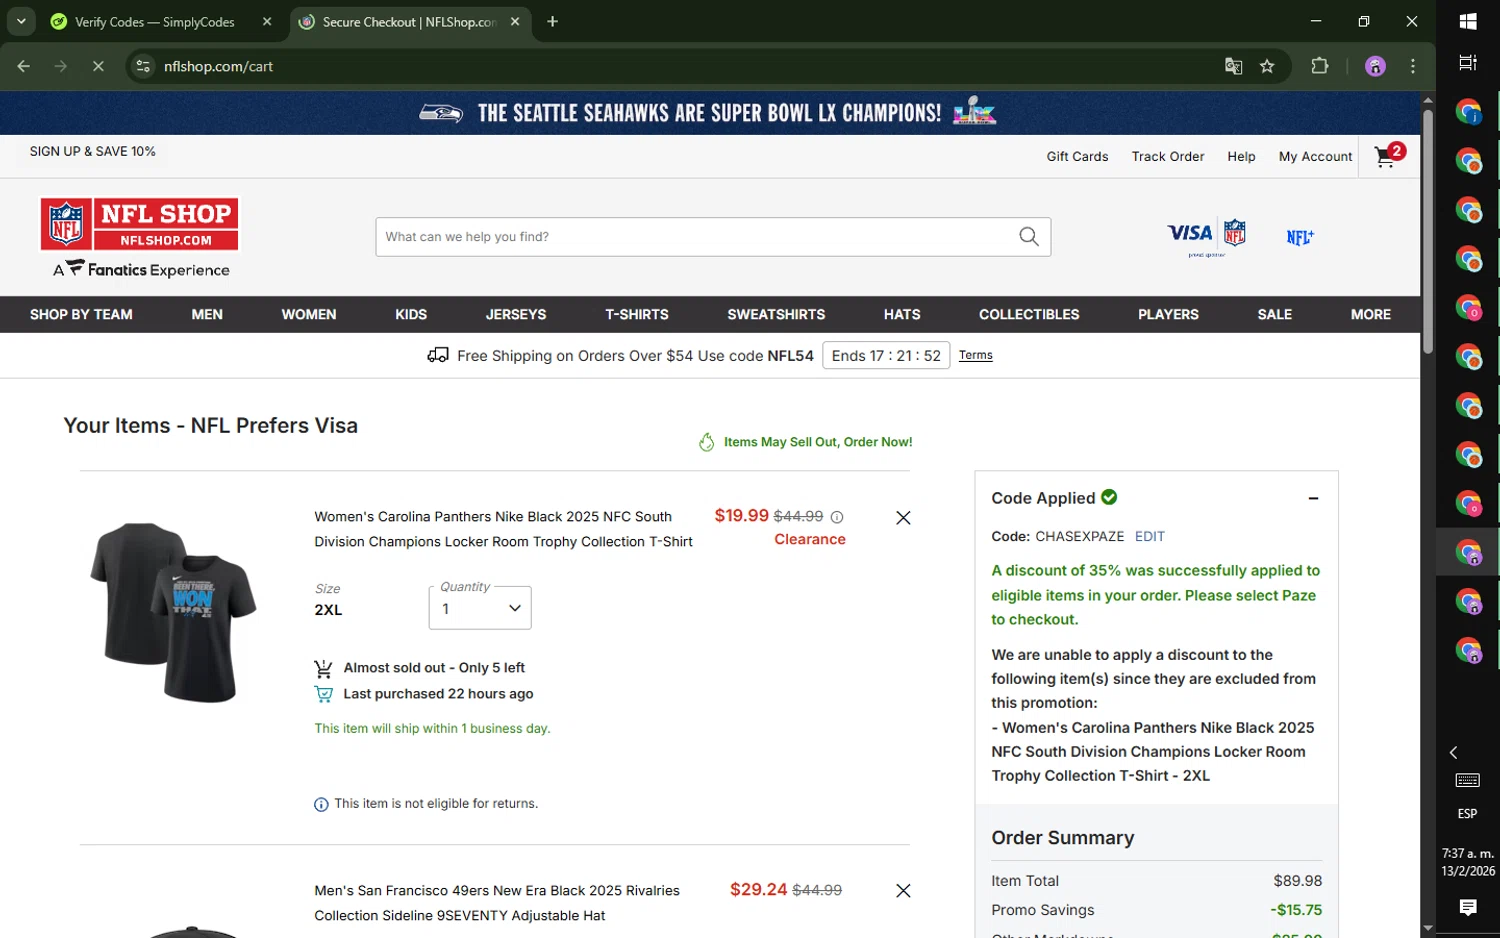This screenshot has width=1500, height=938.
Task: Bookmark this page with the star icon
Action: 1267,66
